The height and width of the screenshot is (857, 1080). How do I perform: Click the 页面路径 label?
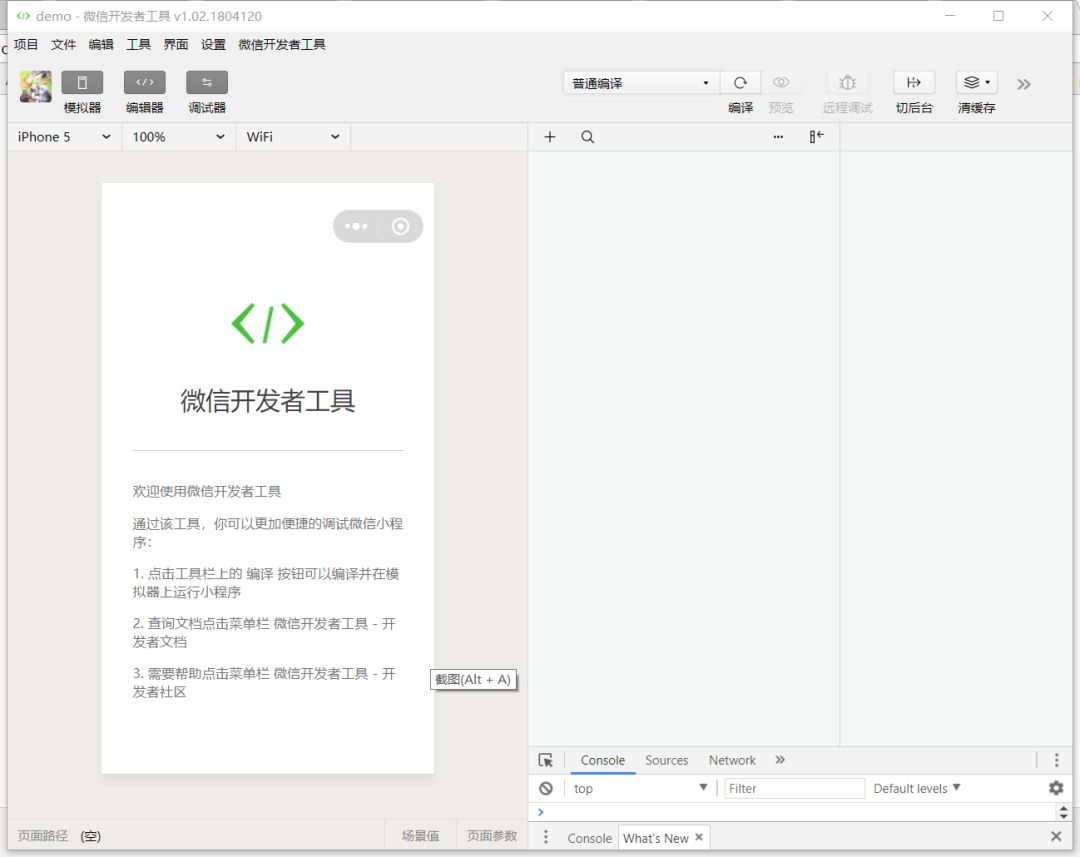pyautogui.click(x=43, y=836)
